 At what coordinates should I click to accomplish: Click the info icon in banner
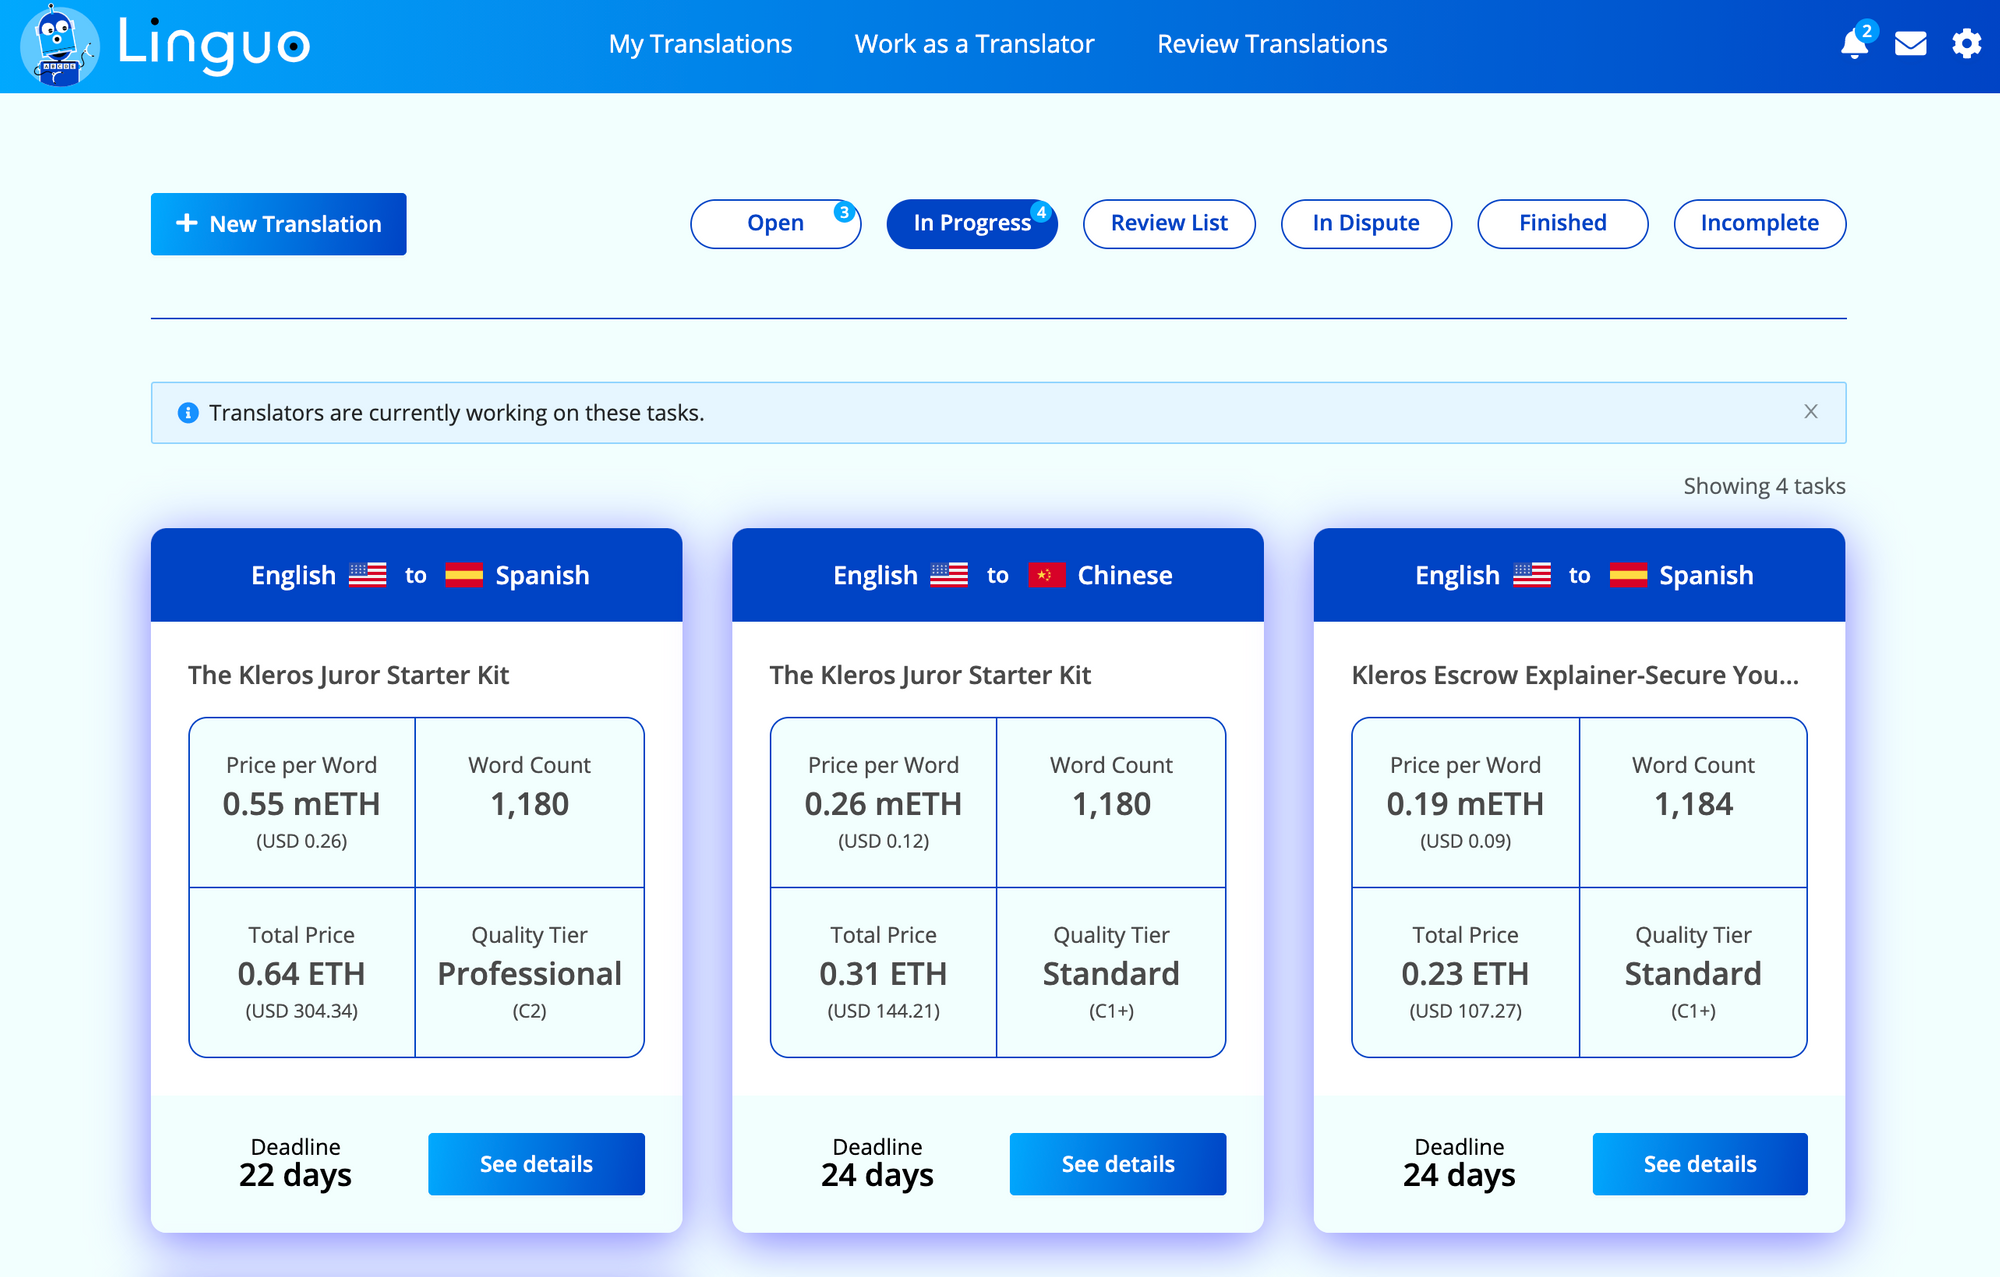[188, 413]
